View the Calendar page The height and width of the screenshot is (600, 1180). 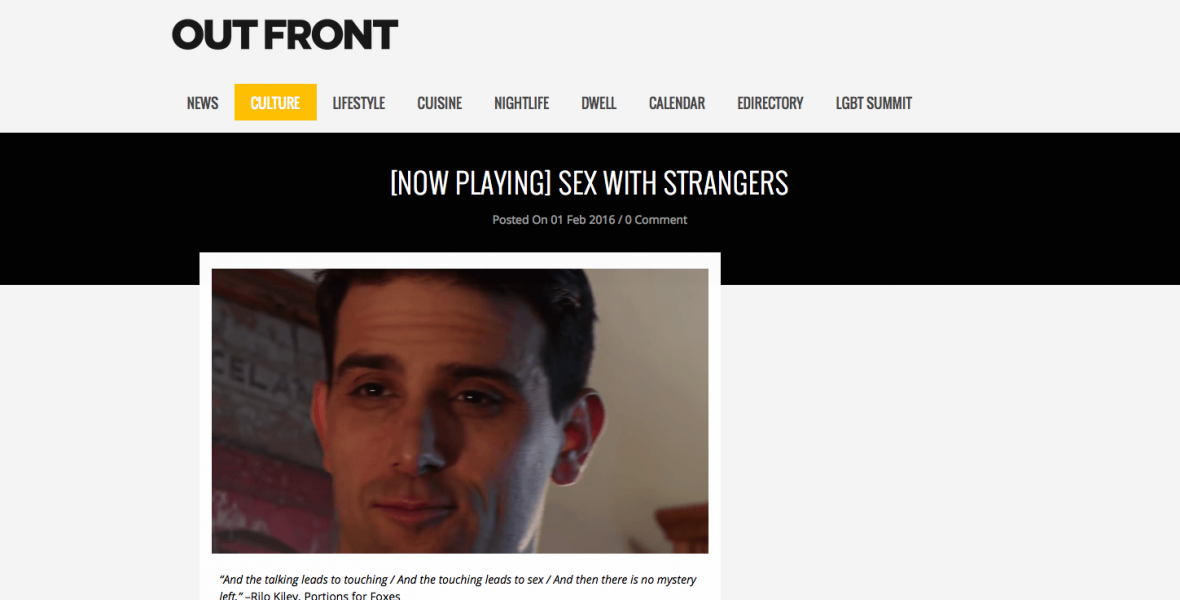677,103
